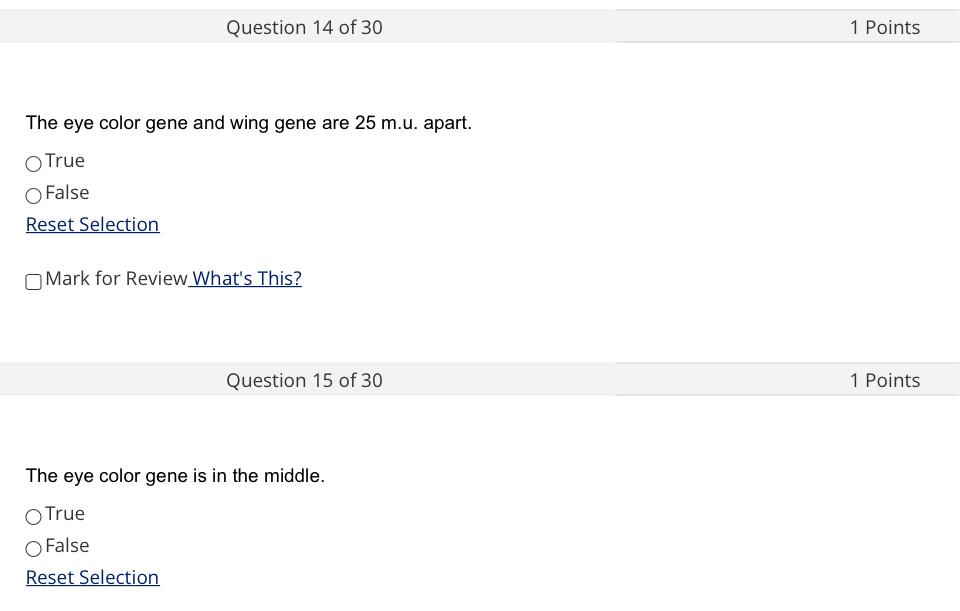Click the eye color gene statement in question 14
This screenshot has width=960, height=611.
tap(249, 122)
